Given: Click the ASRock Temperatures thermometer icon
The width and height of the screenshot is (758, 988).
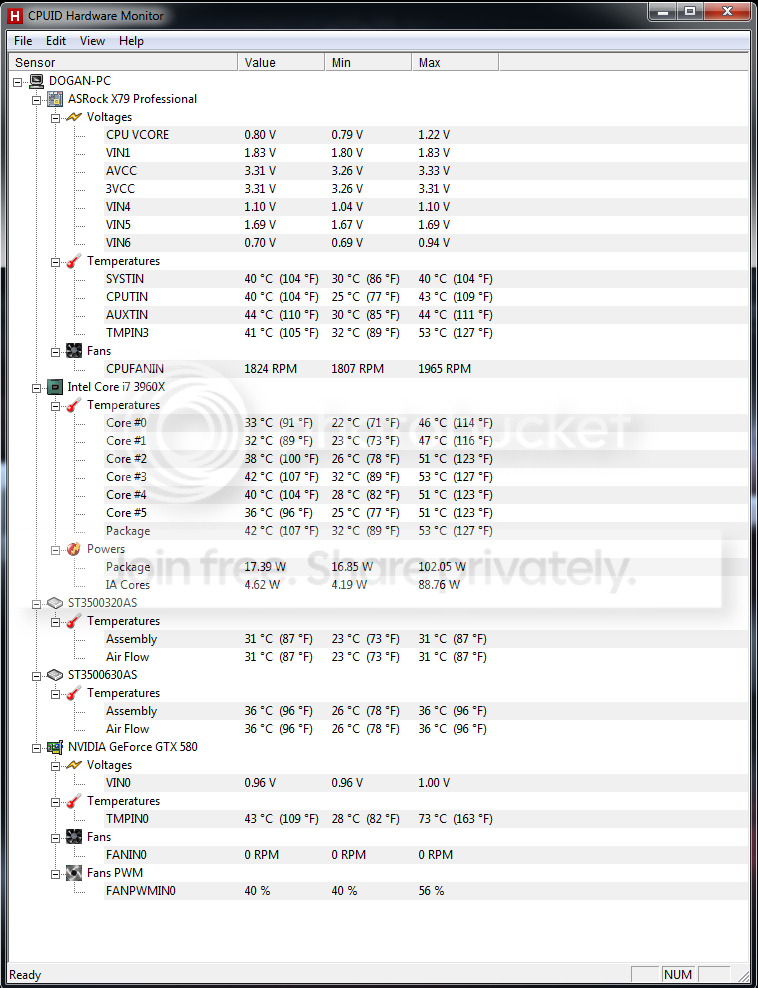Looking at the screenshot, I should 74,261.
